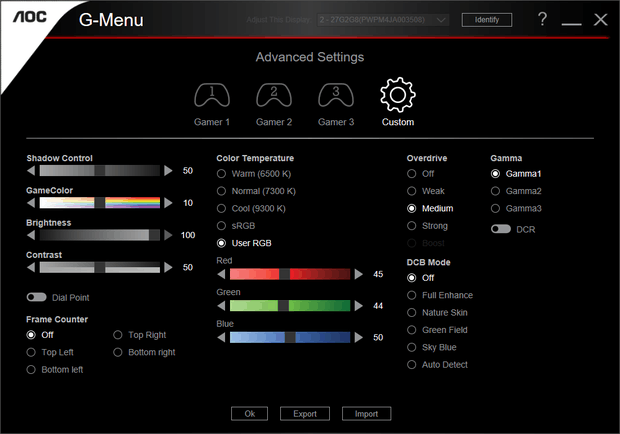The image size is (620, 434).
Task: Click the AOC logo
Action: (30, 17)
